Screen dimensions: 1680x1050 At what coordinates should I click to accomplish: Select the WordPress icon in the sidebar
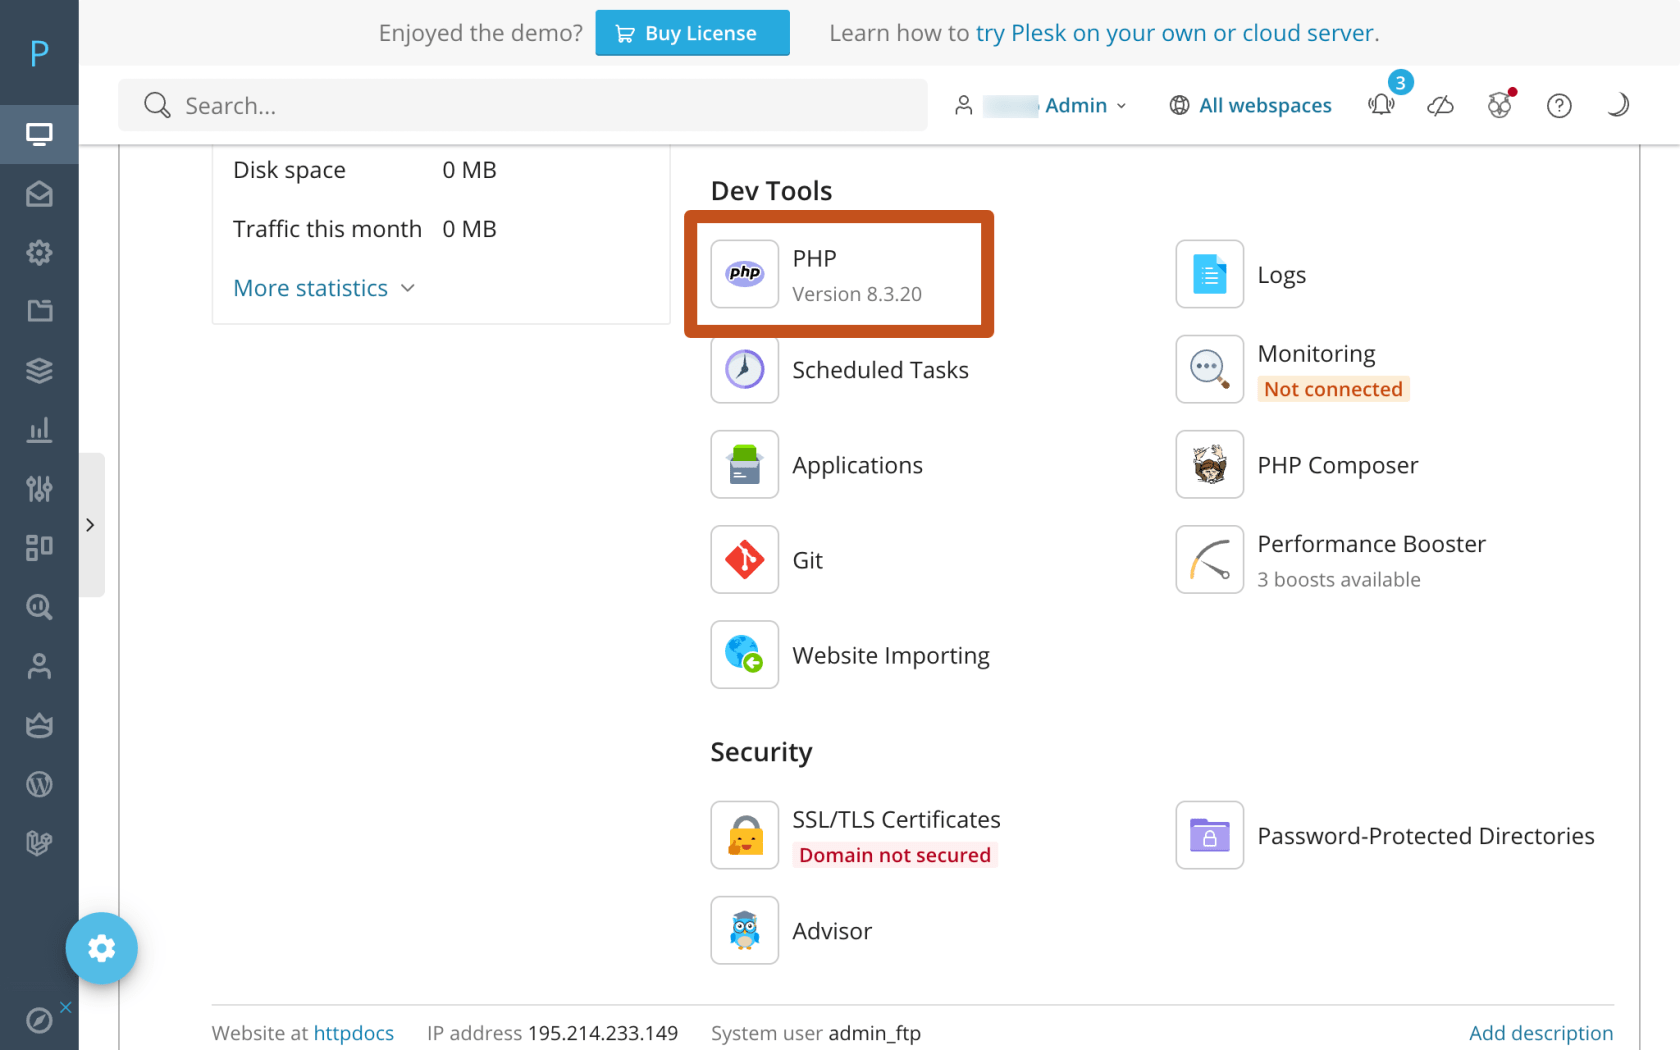pyautogui.click(x=40, y=784)
